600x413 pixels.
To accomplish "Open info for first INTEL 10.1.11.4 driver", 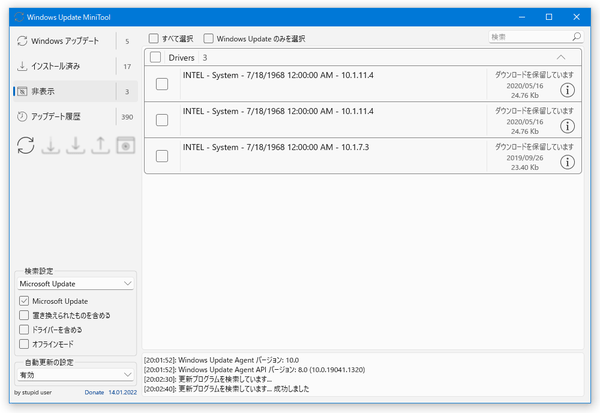I will click(x=567, y=90).
